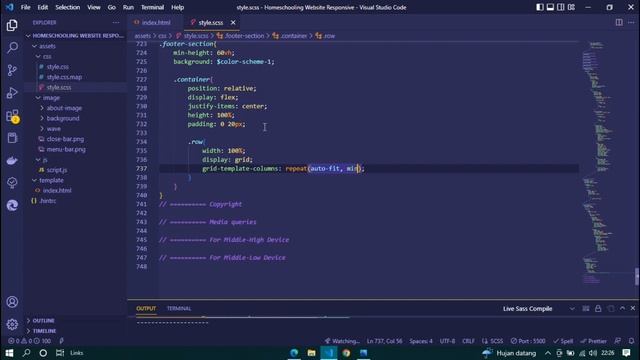Open close-bar.png in the explorer

click(65, 139)
